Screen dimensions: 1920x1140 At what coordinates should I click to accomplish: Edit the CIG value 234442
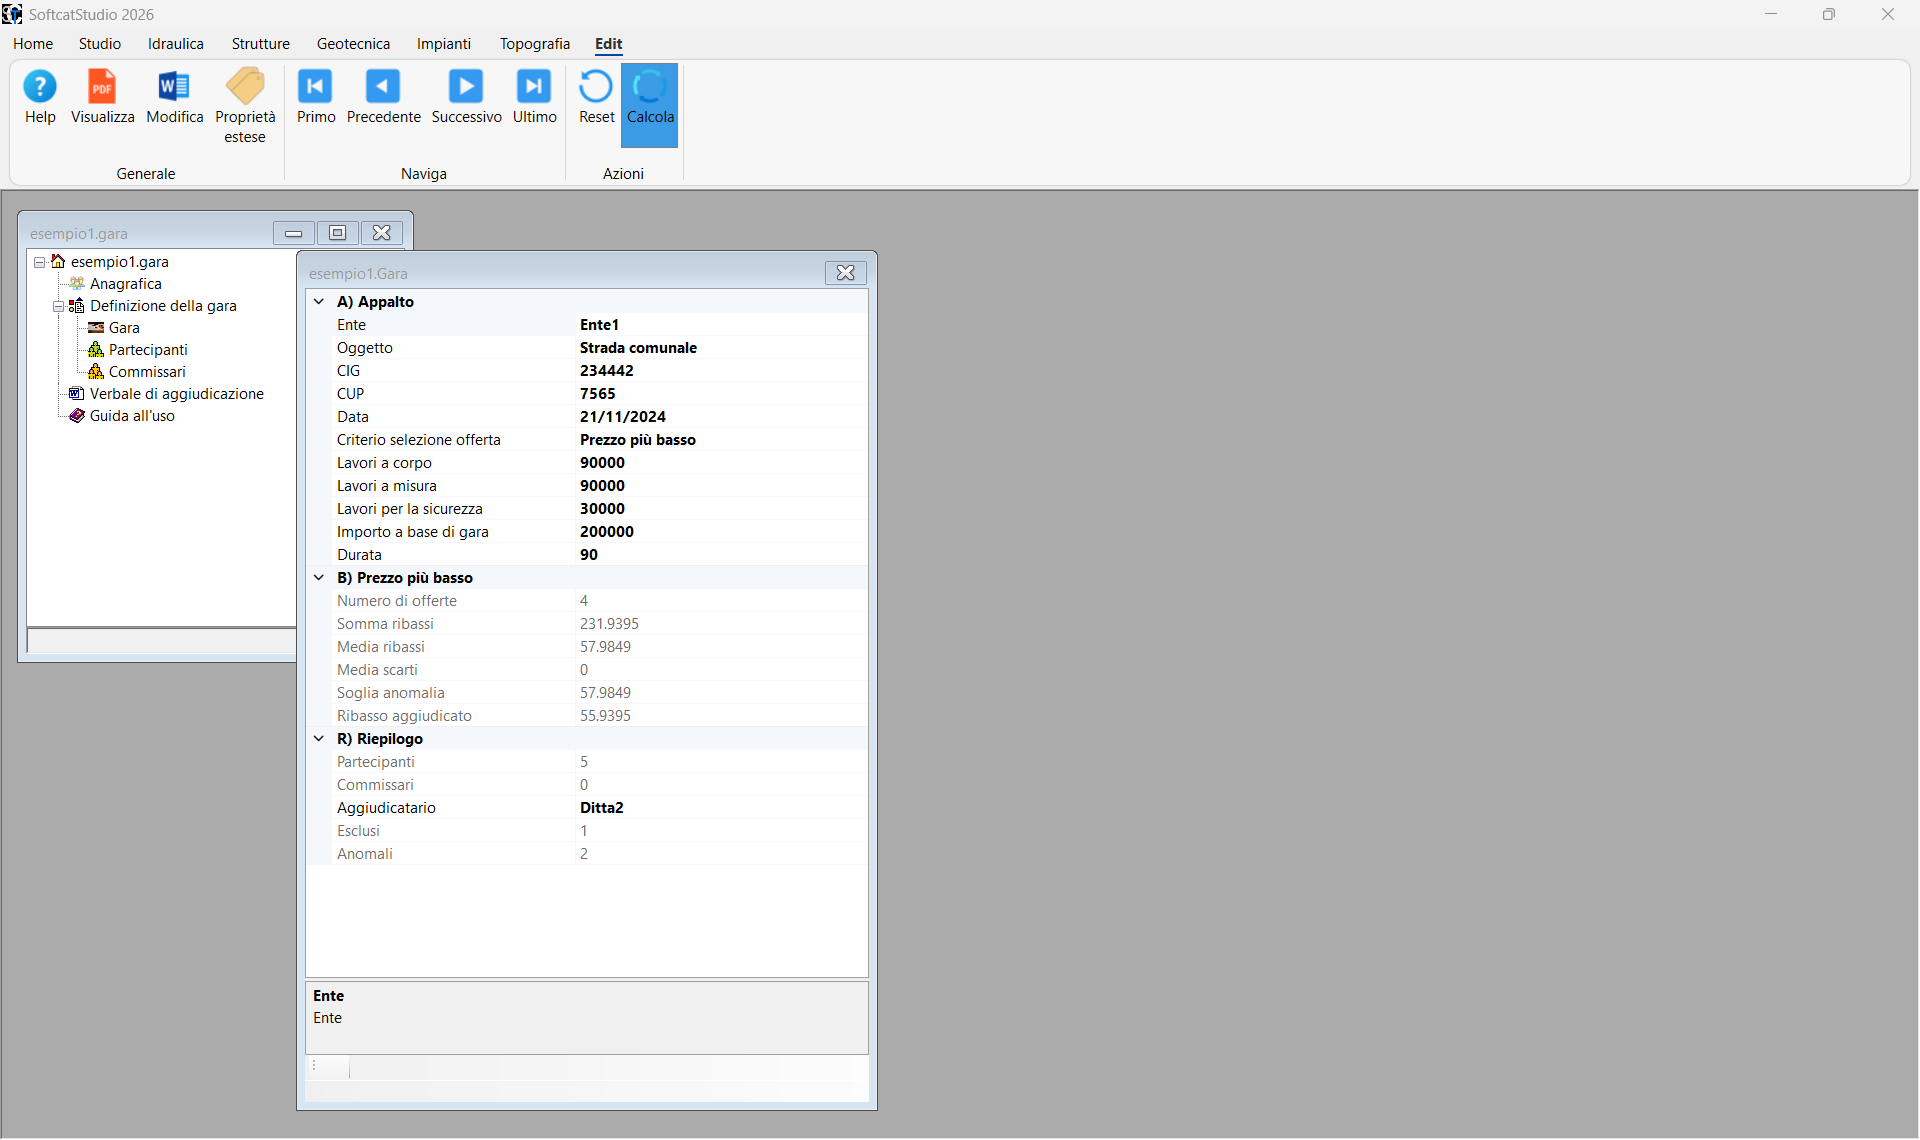[722, 371]
